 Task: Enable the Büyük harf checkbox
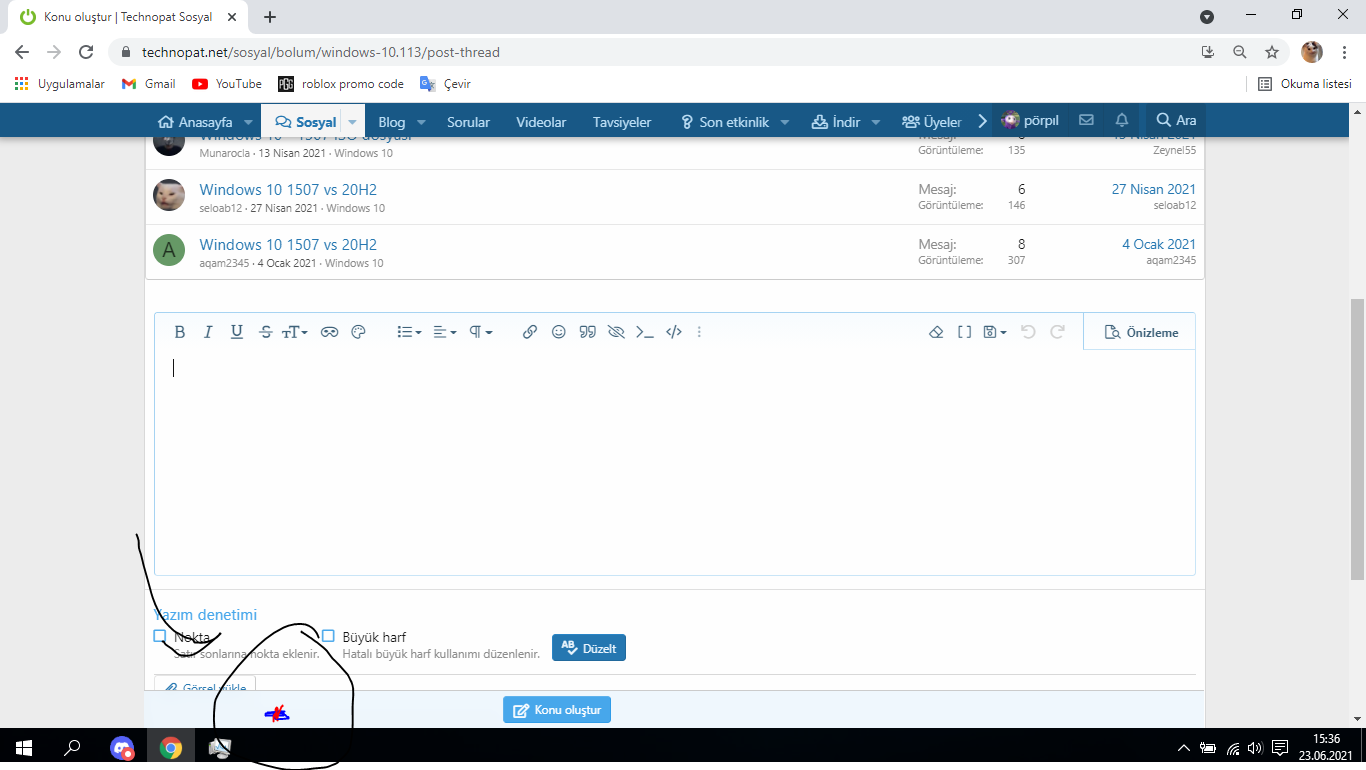[x=328, y=636]
